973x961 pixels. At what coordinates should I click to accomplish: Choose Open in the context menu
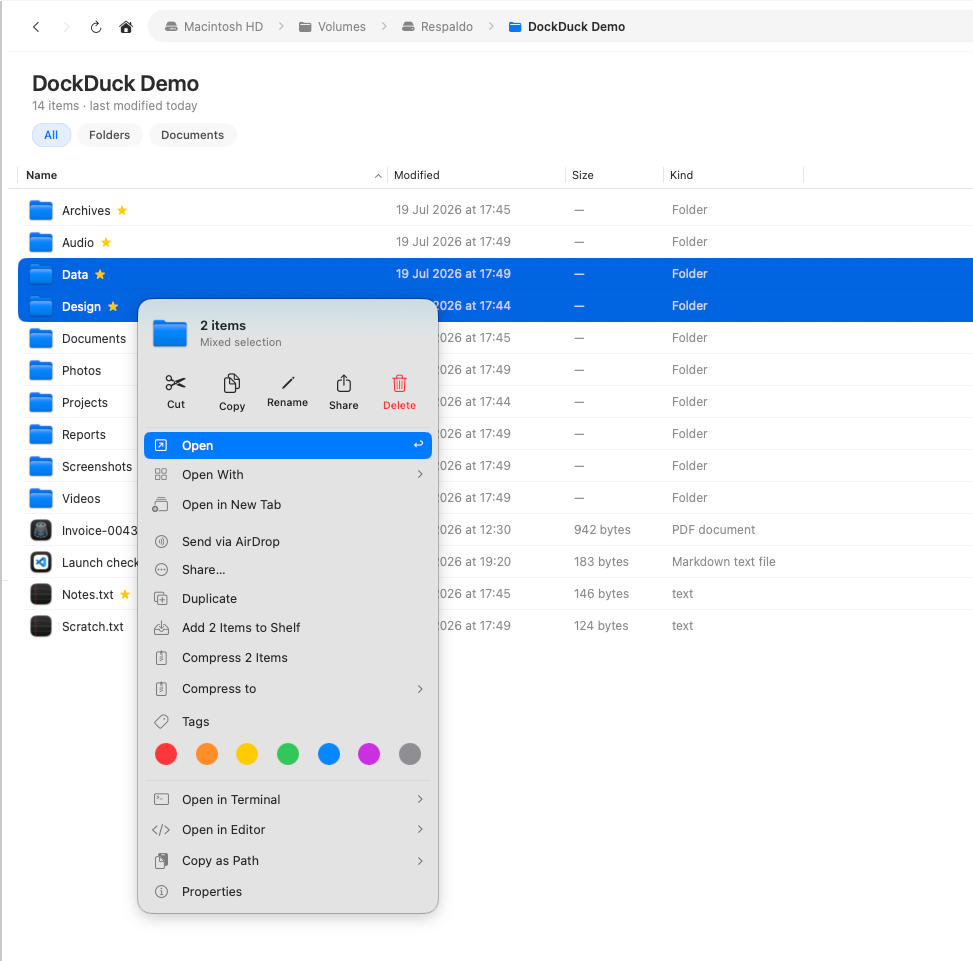coord(288,445)
